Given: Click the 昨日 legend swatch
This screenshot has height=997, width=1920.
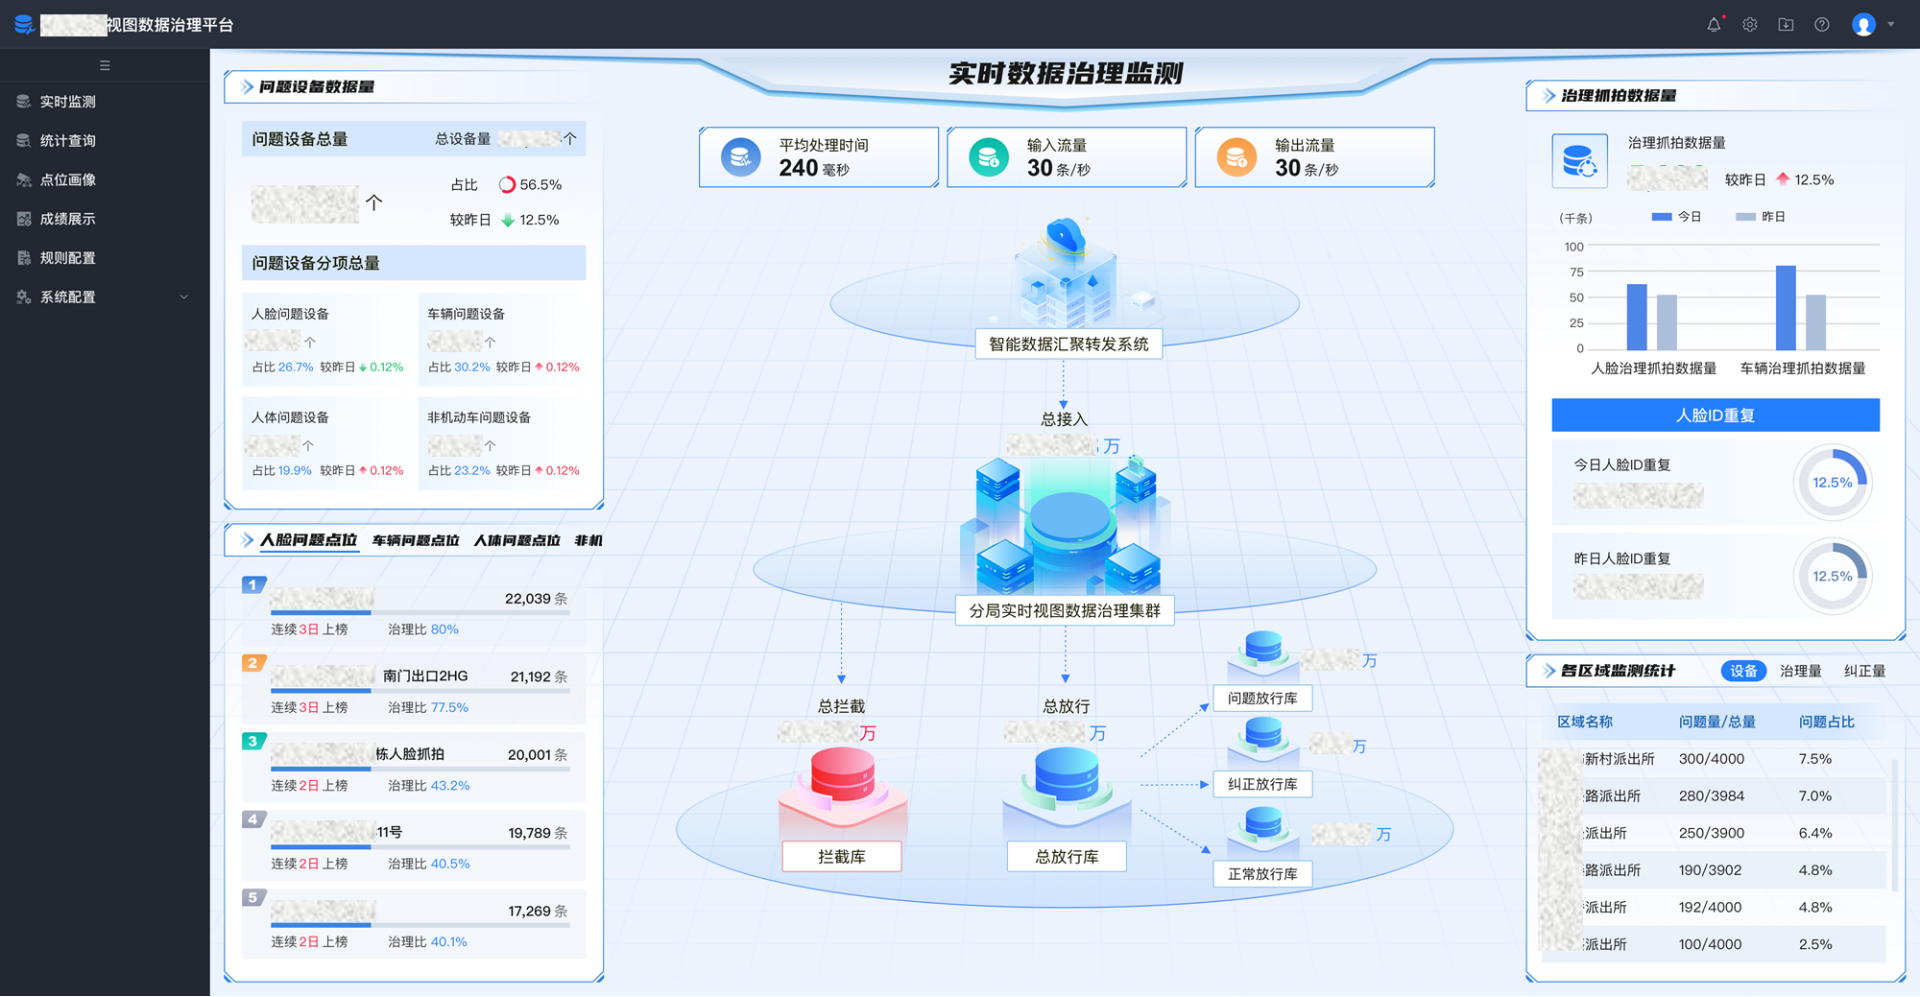Looking at the screenshot, I should (1745, 217).
